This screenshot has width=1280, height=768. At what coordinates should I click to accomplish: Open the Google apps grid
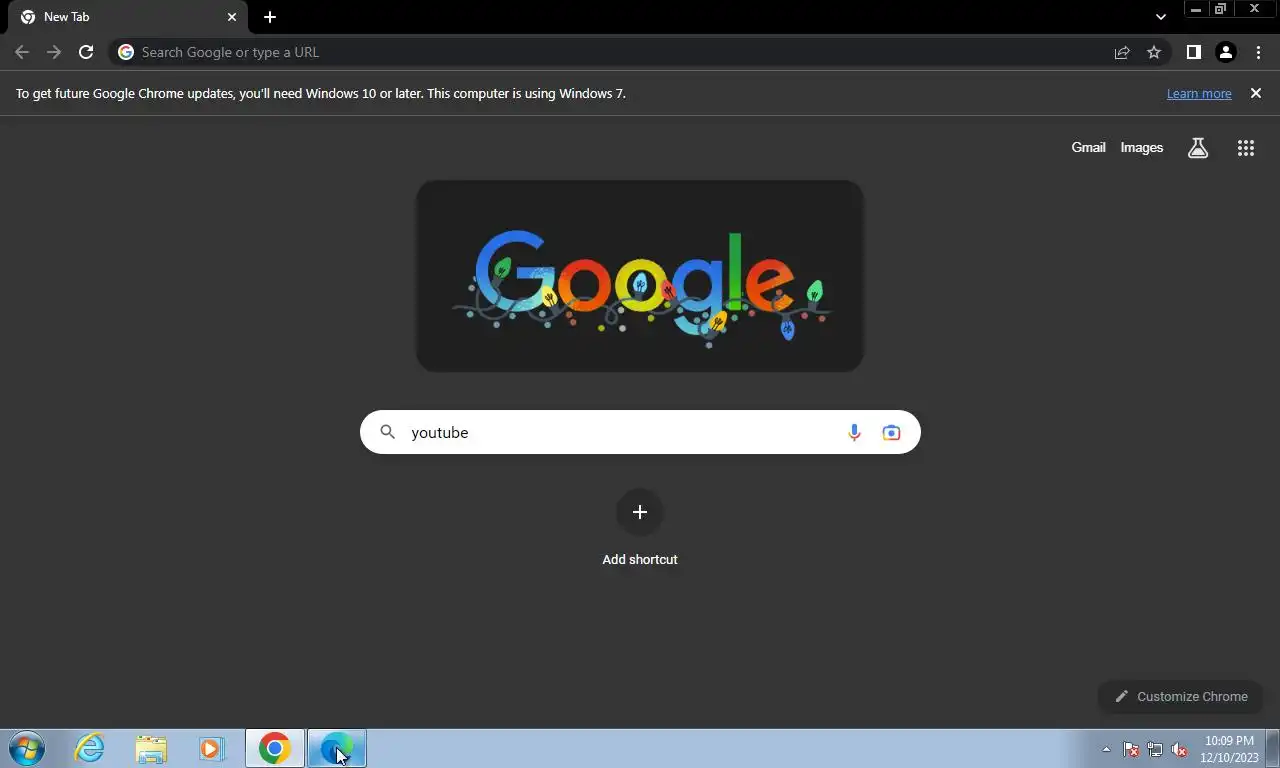(1245, 148)
